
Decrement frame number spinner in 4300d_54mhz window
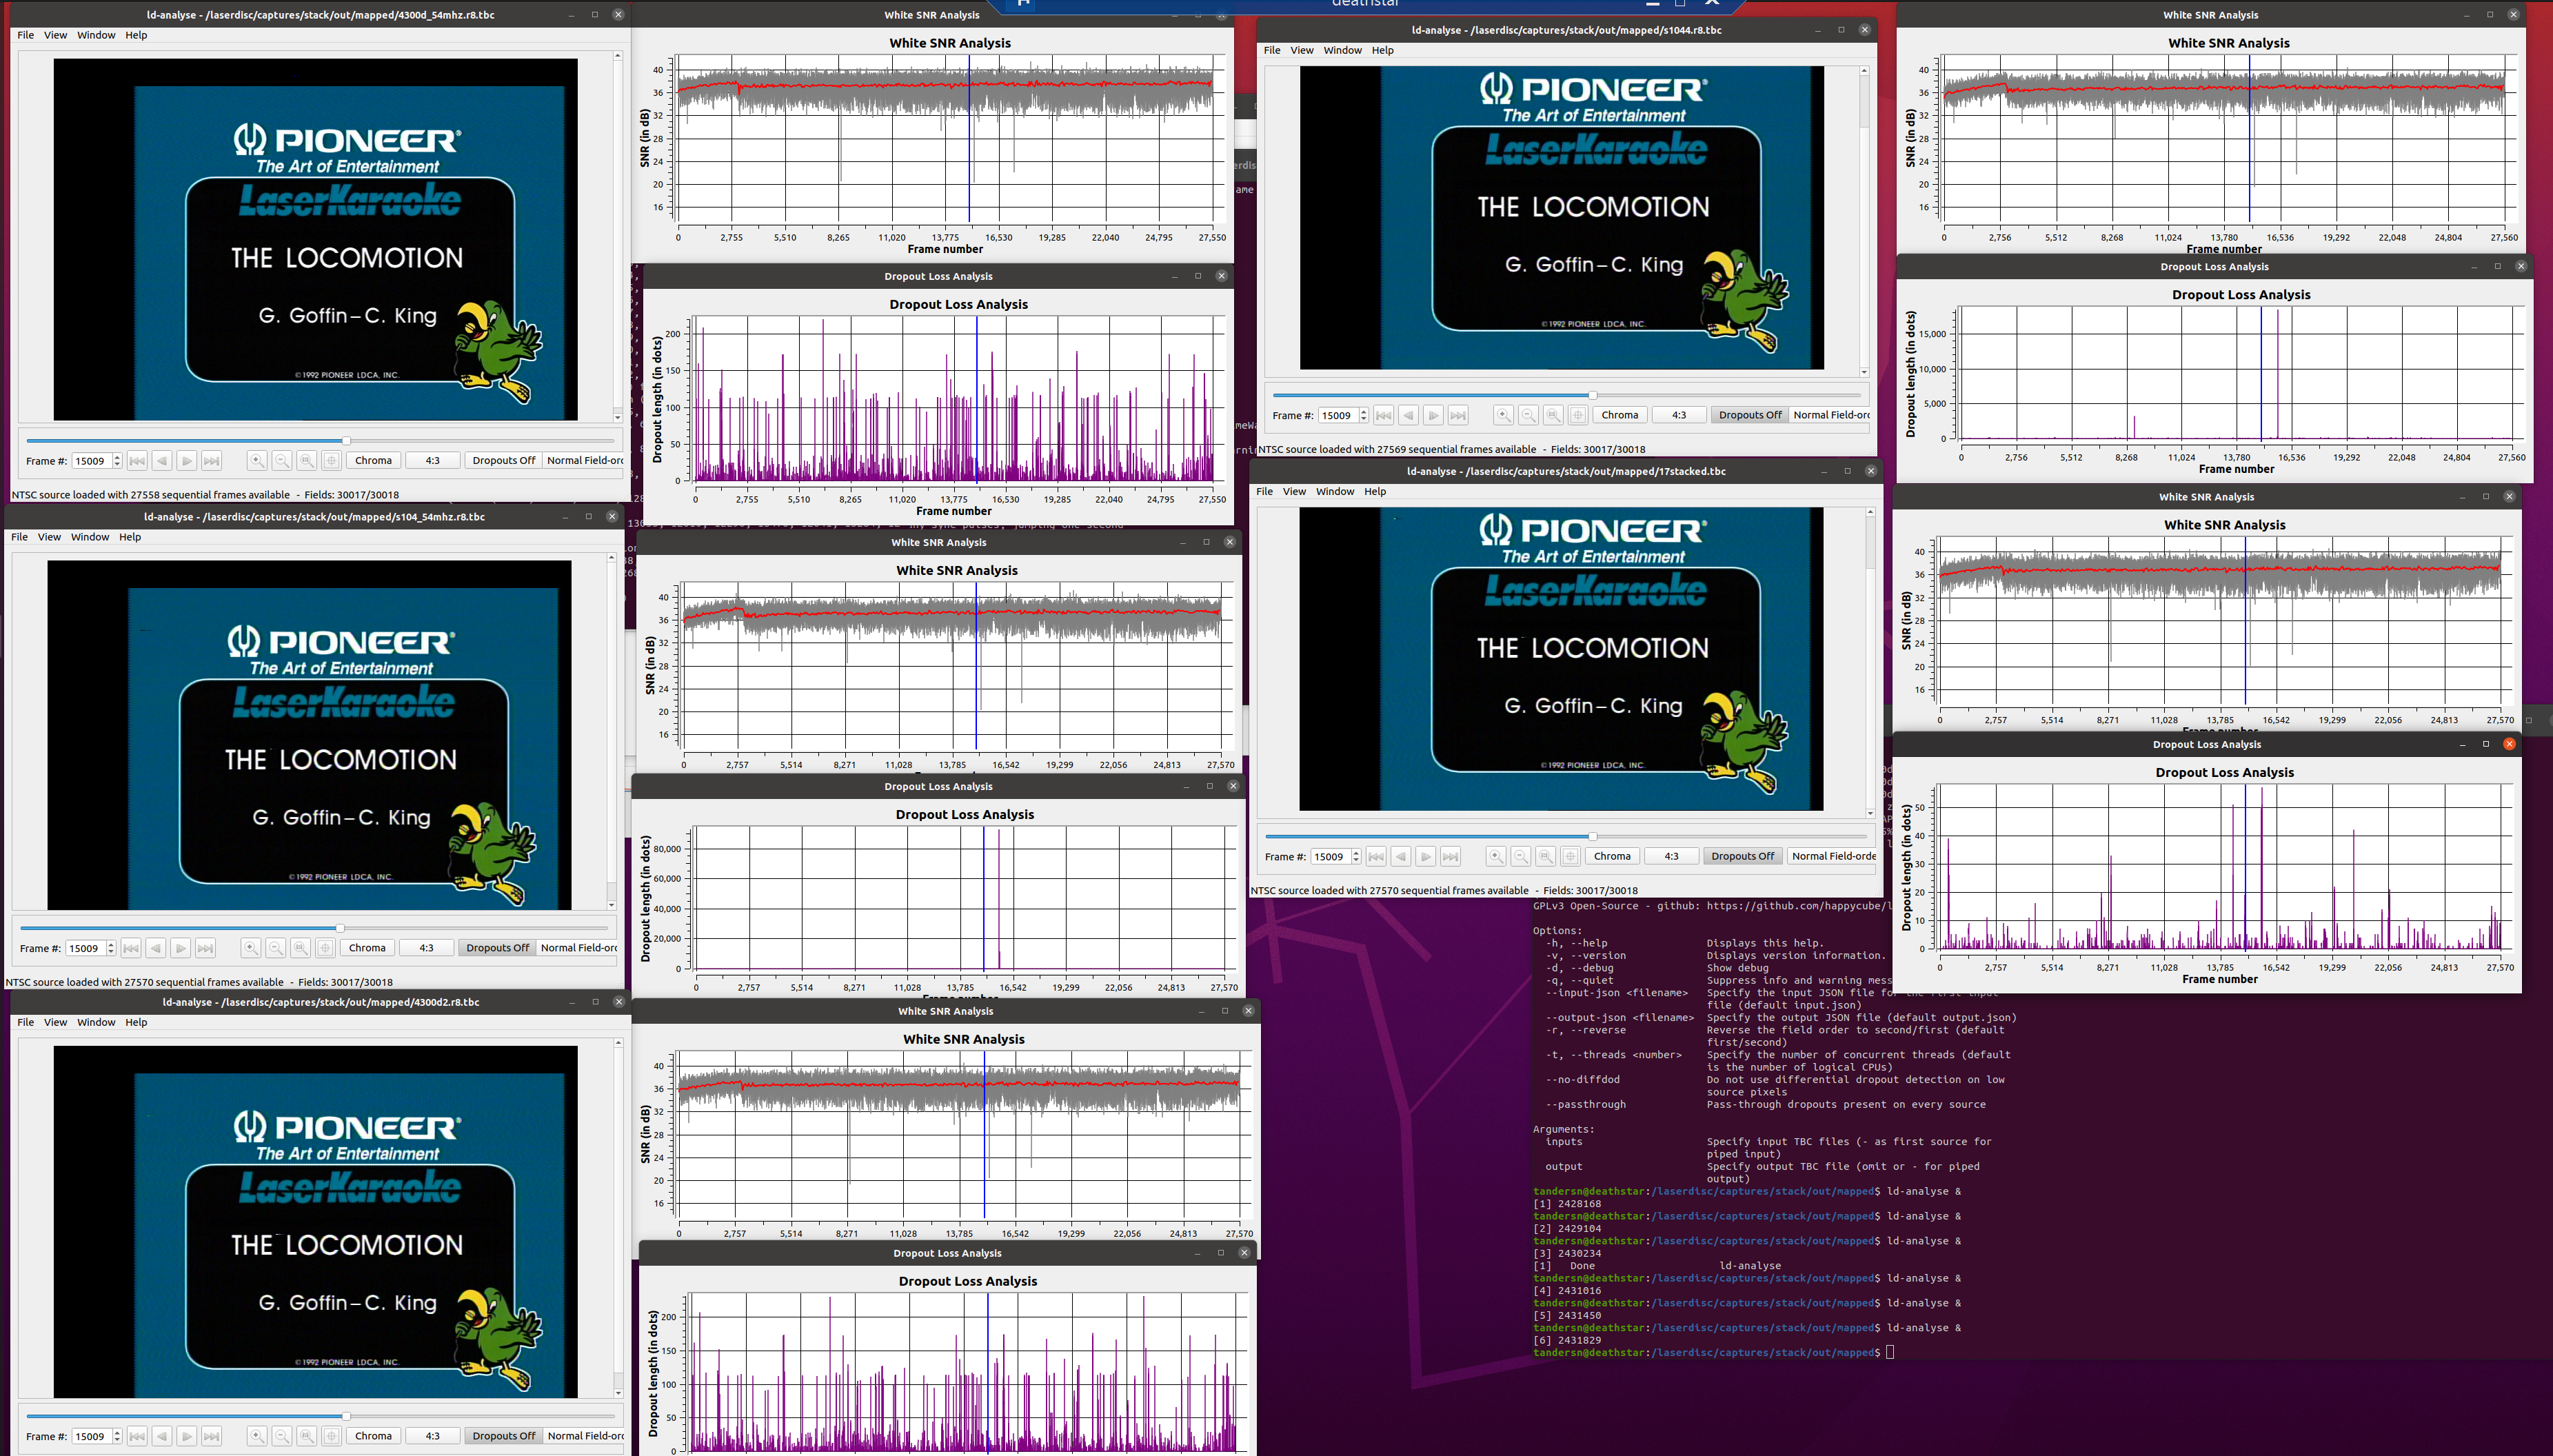point(117,465)
